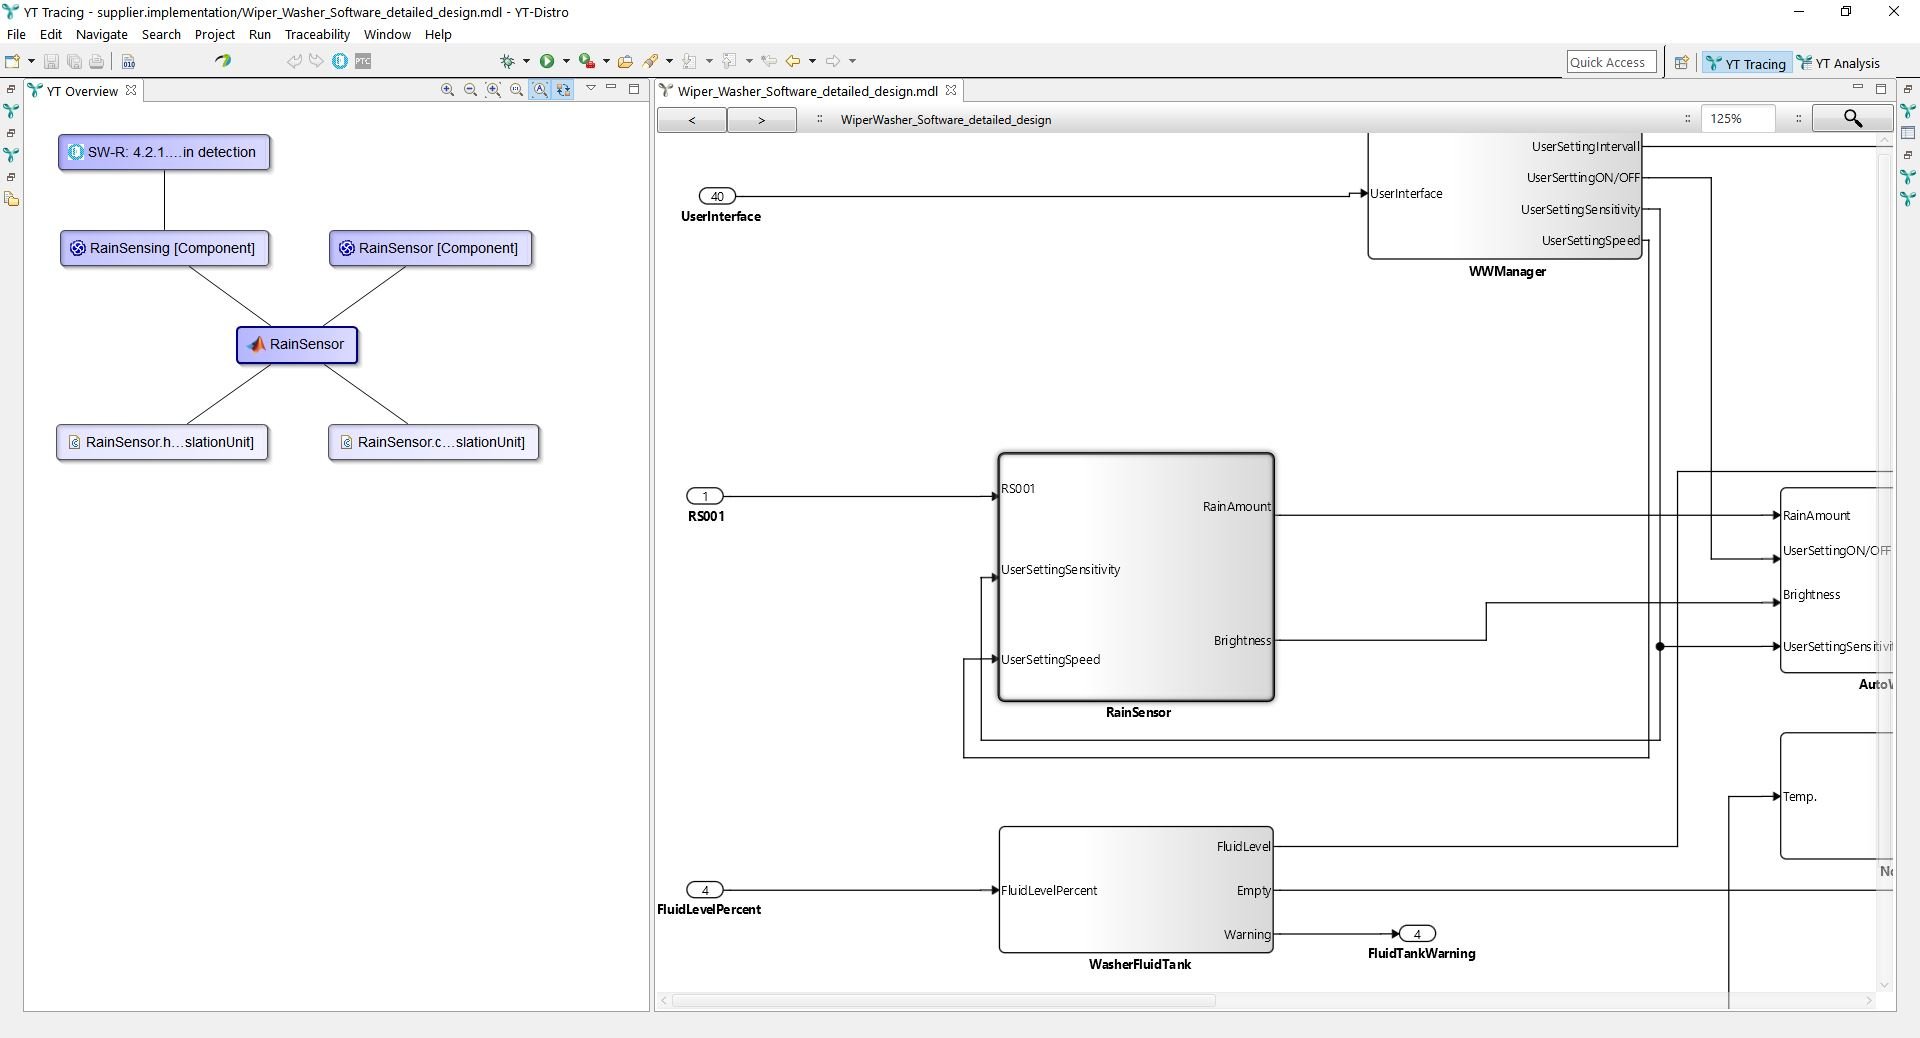The width and height of the screenshot is (1920, 1038).
Task: Click the Open Perspective icon
Action: coord(1681,63)
